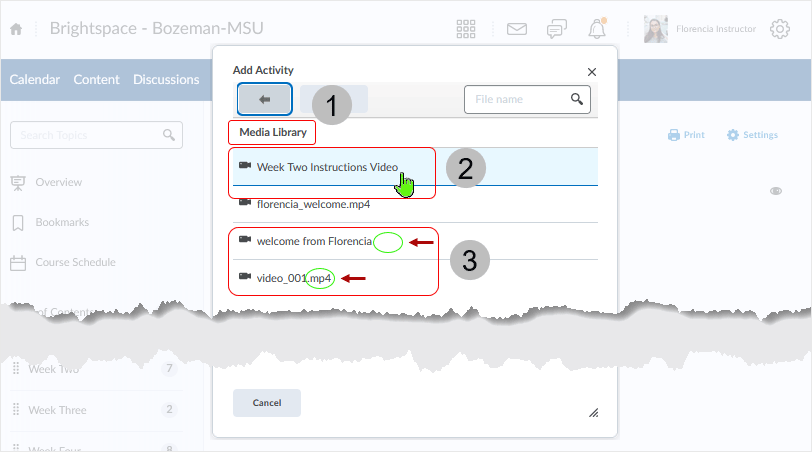This screenshot has width=812, height=452.
Task: Open the Discussions nav item
Action: tap(166, 79)
